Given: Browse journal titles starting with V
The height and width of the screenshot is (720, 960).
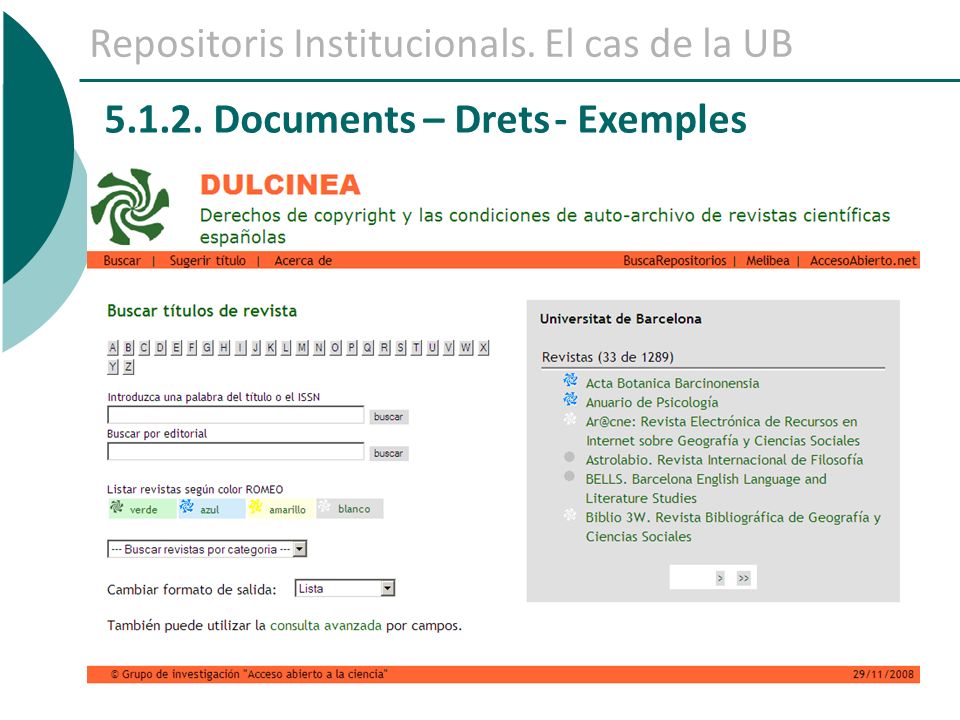Looking at the screenshot, I should click(x=449, y=348).
